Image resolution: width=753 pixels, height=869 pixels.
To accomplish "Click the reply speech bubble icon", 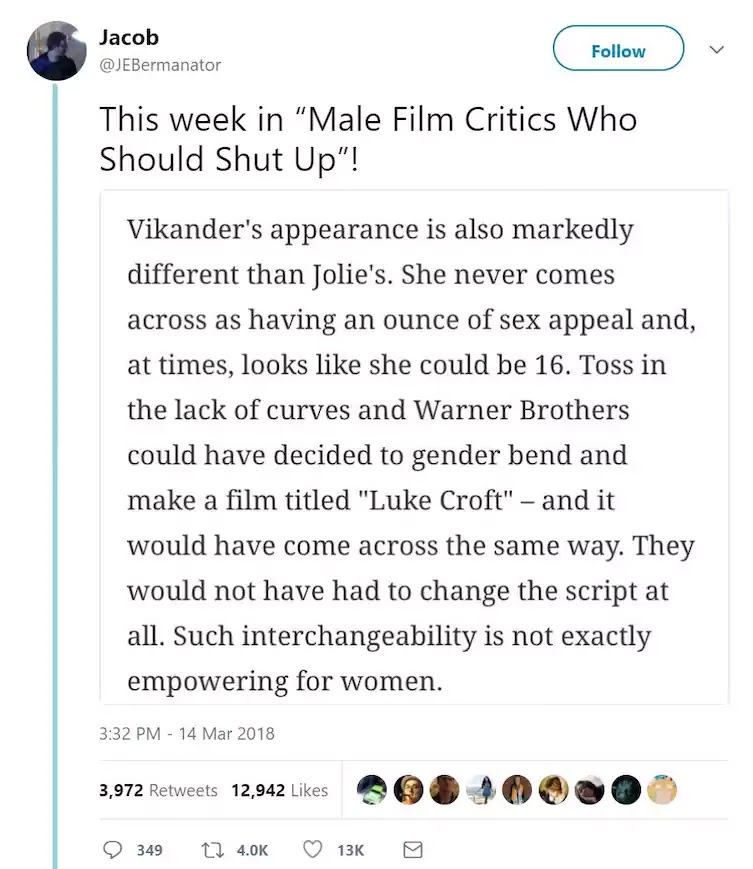I will 113,850.
